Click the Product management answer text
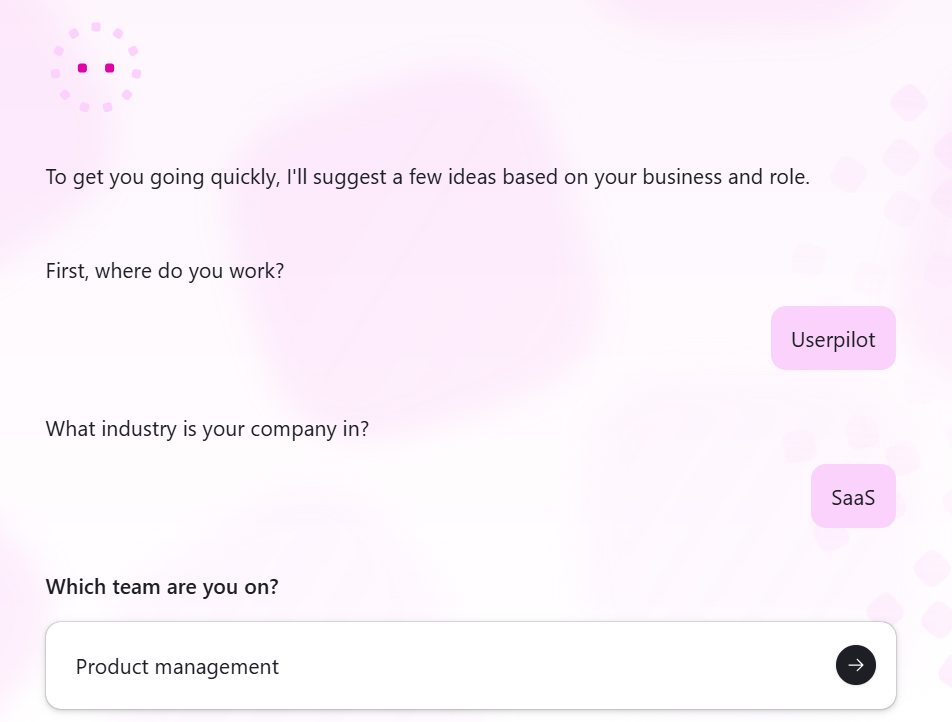 177,666
